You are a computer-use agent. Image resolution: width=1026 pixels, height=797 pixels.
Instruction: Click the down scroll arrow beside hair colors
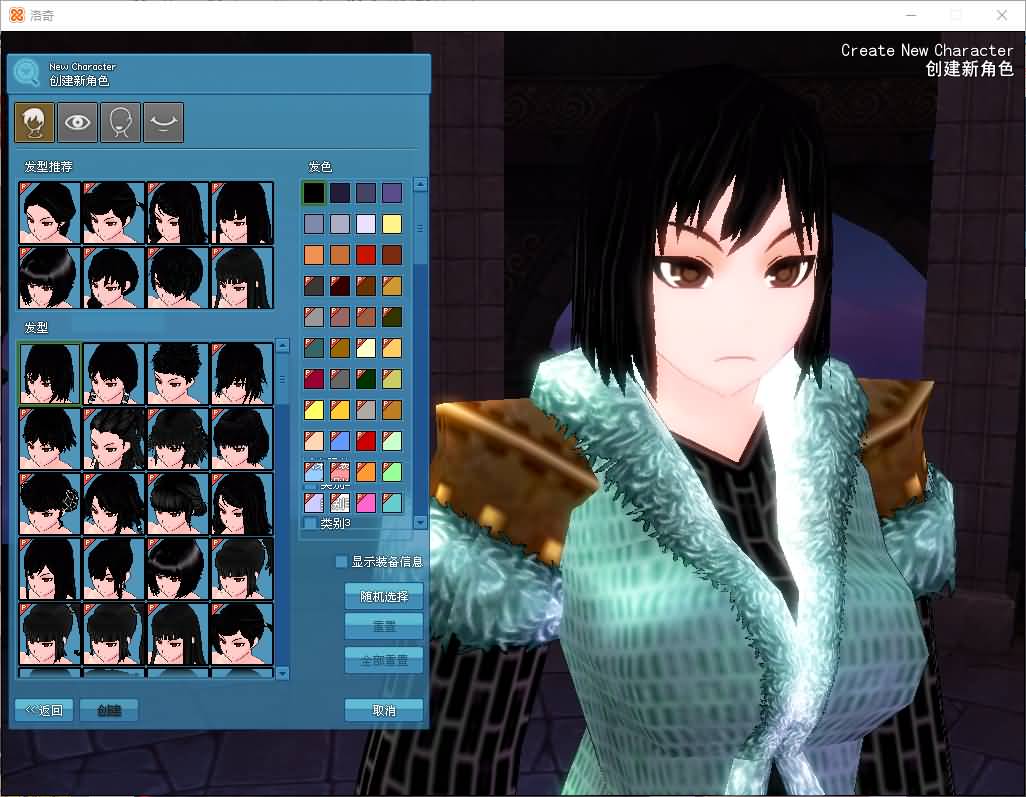click(x=420, y=522)
